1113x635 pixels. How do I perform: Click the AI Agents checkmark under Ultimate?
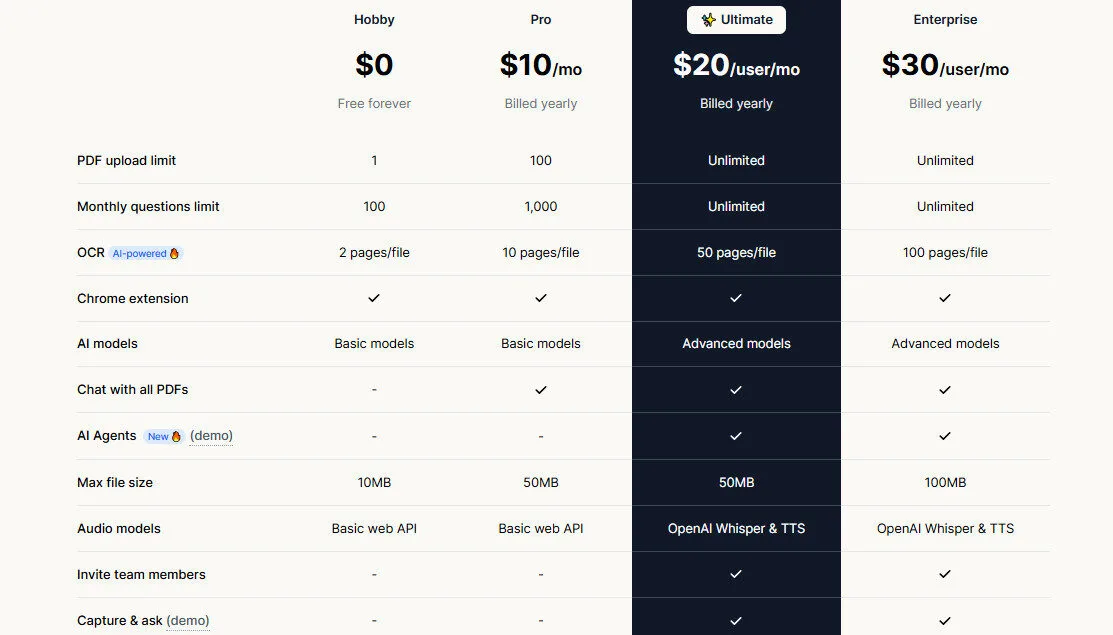pos(736,436)
